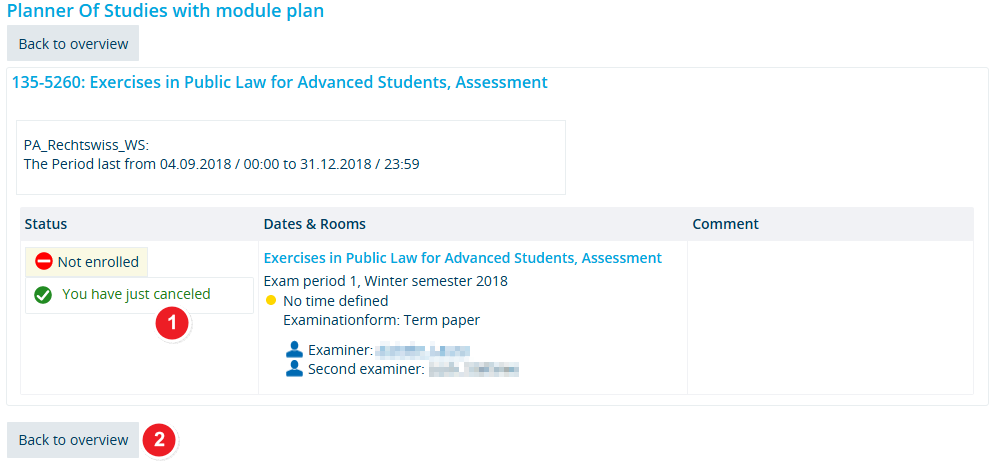This screenshot has width=994, height=464.
Task: Click bottom Back to overview button
Action: 73,440
